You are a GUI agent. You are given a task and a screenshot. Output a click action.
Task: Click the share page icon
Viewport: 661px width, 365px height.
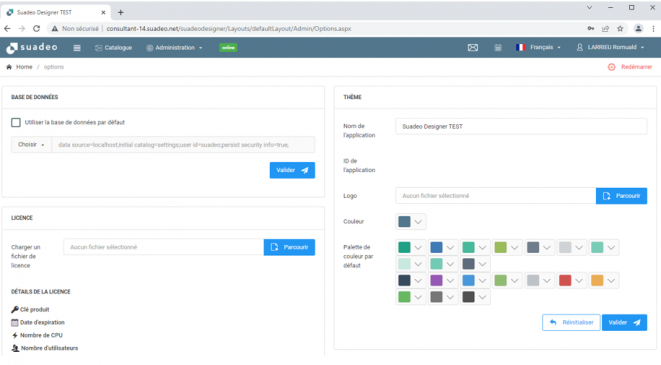[x=605, y=29]
